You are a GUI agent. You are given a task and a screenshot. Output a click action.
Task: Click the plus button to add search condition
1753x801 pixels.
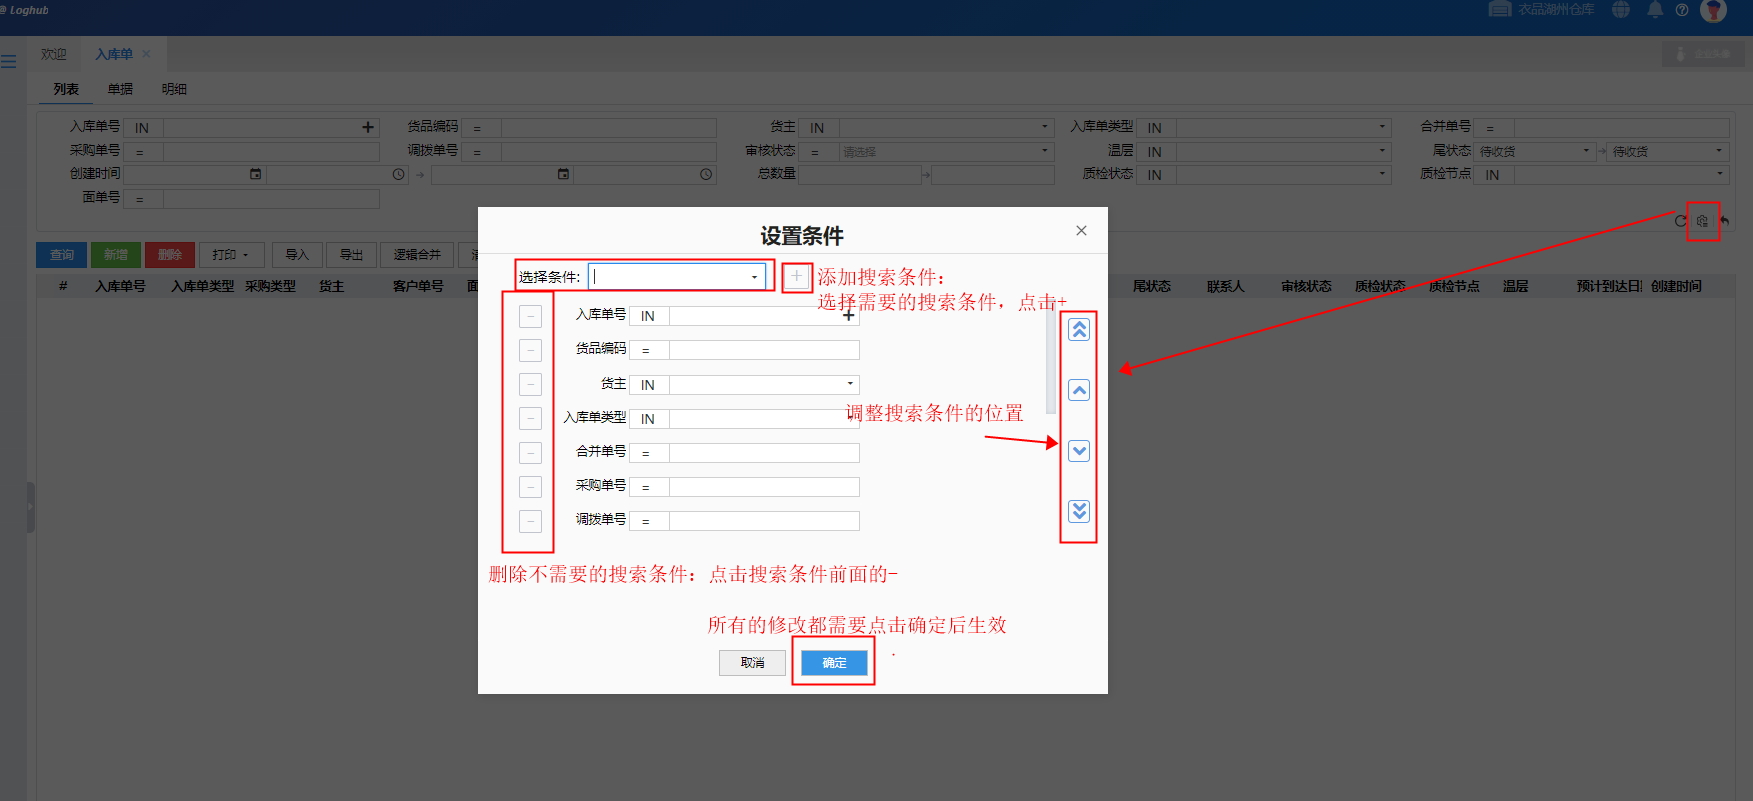(x=796, y=277)
